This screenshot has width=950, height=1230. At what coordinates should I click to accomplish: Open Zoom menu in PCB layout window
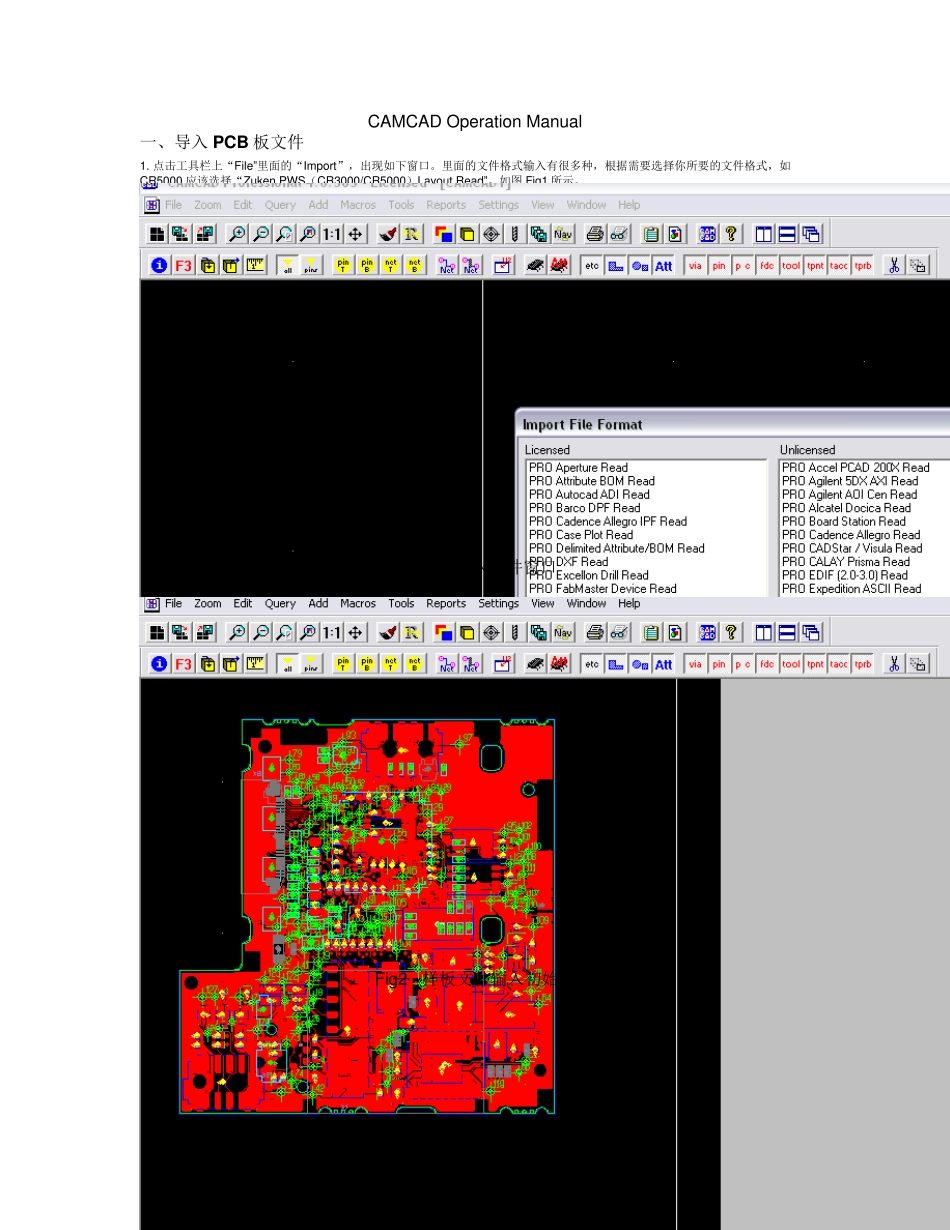208,603
